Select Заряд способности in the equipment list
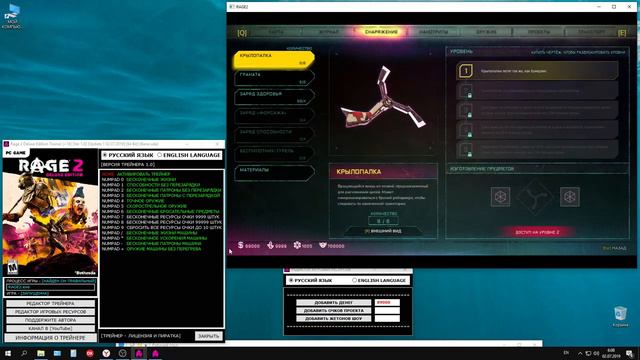The height and width of the screenshot is (360, 640). (274, 135)
